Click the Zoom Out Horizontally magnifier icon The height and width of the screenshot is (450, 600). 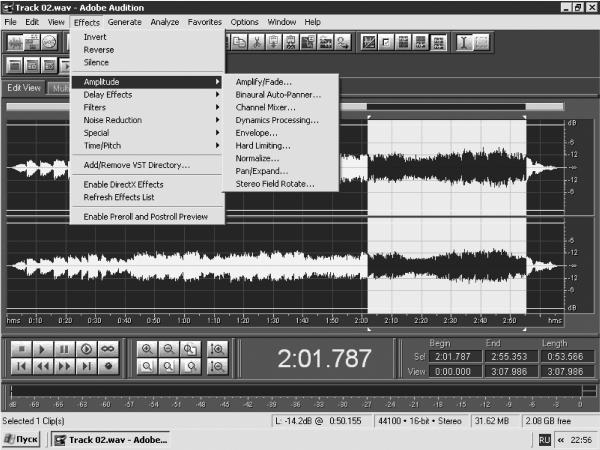pos(169,349)
